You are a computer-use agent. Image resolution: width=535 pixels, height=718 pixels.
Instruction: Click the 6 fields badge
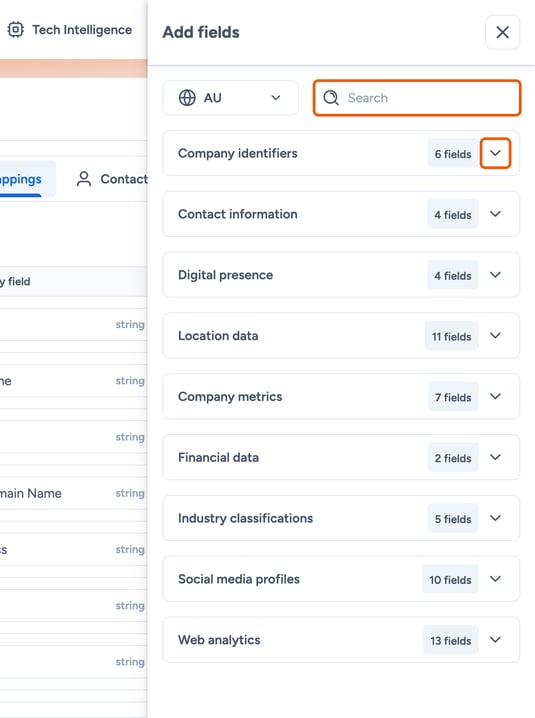(x=453, y=154)
